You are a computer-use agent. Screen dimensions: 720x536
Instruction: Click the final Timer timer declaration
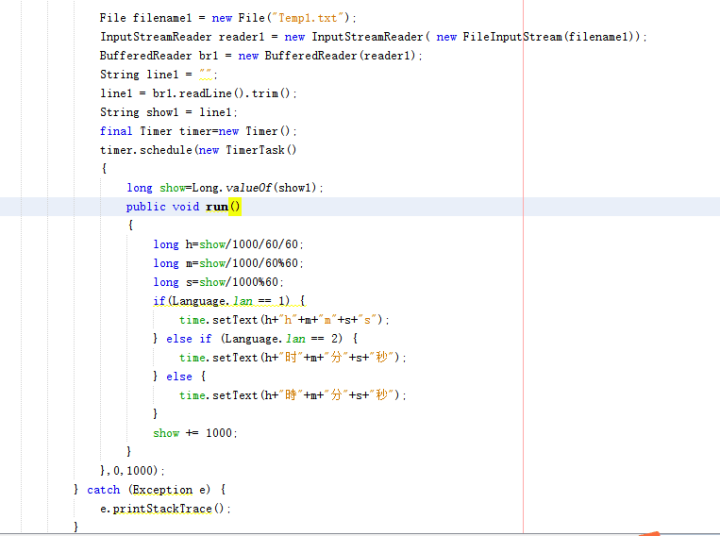(198, 131)
